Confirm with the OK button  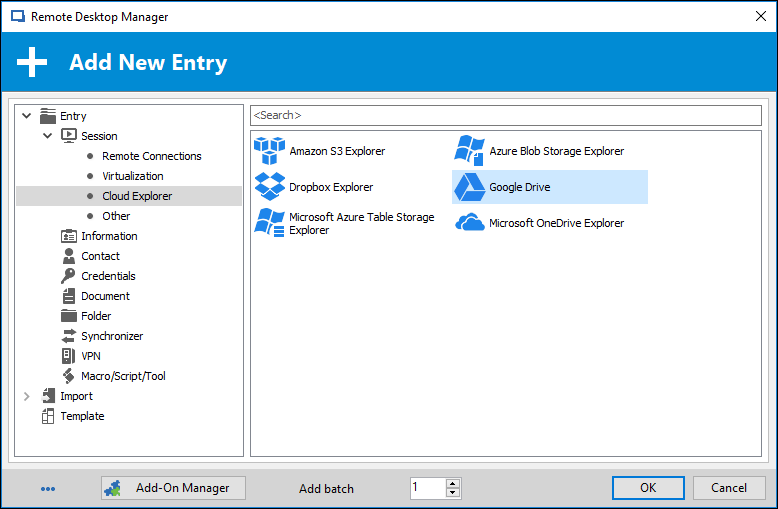[648, 488]
